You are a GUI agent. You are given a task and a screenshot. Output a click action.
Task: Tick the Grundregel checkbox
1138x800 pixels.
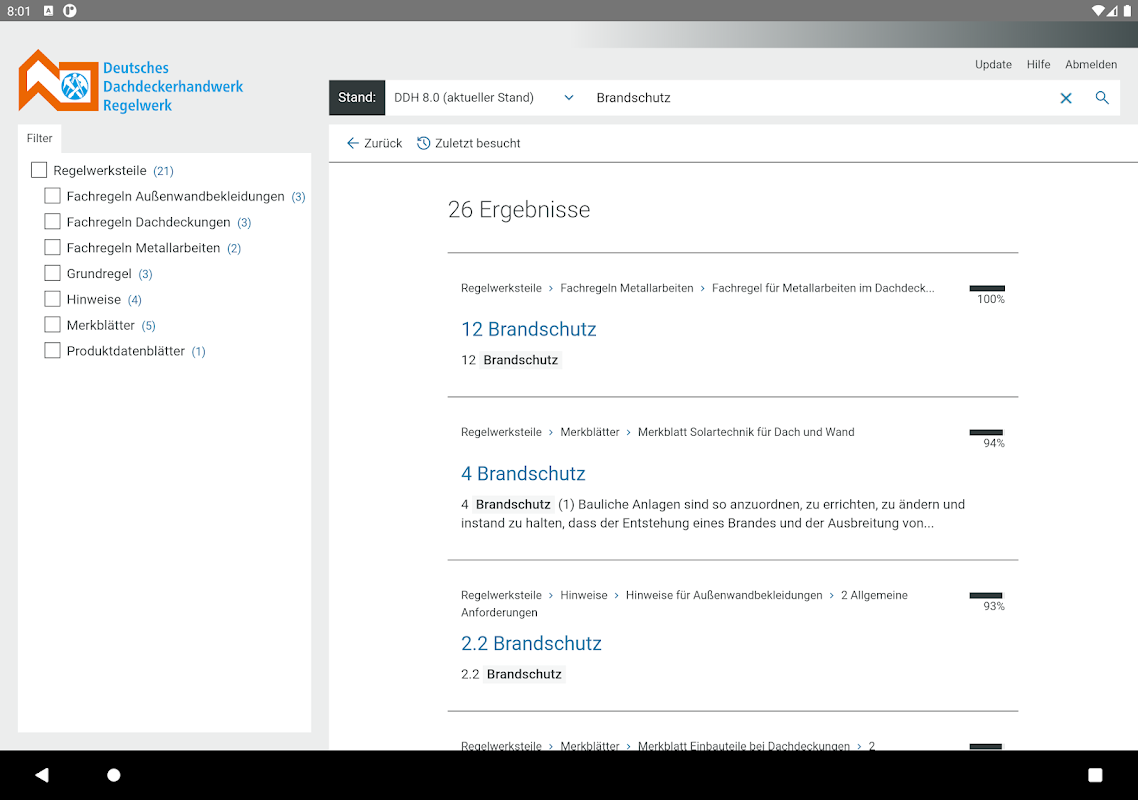[x=52, y=273]
